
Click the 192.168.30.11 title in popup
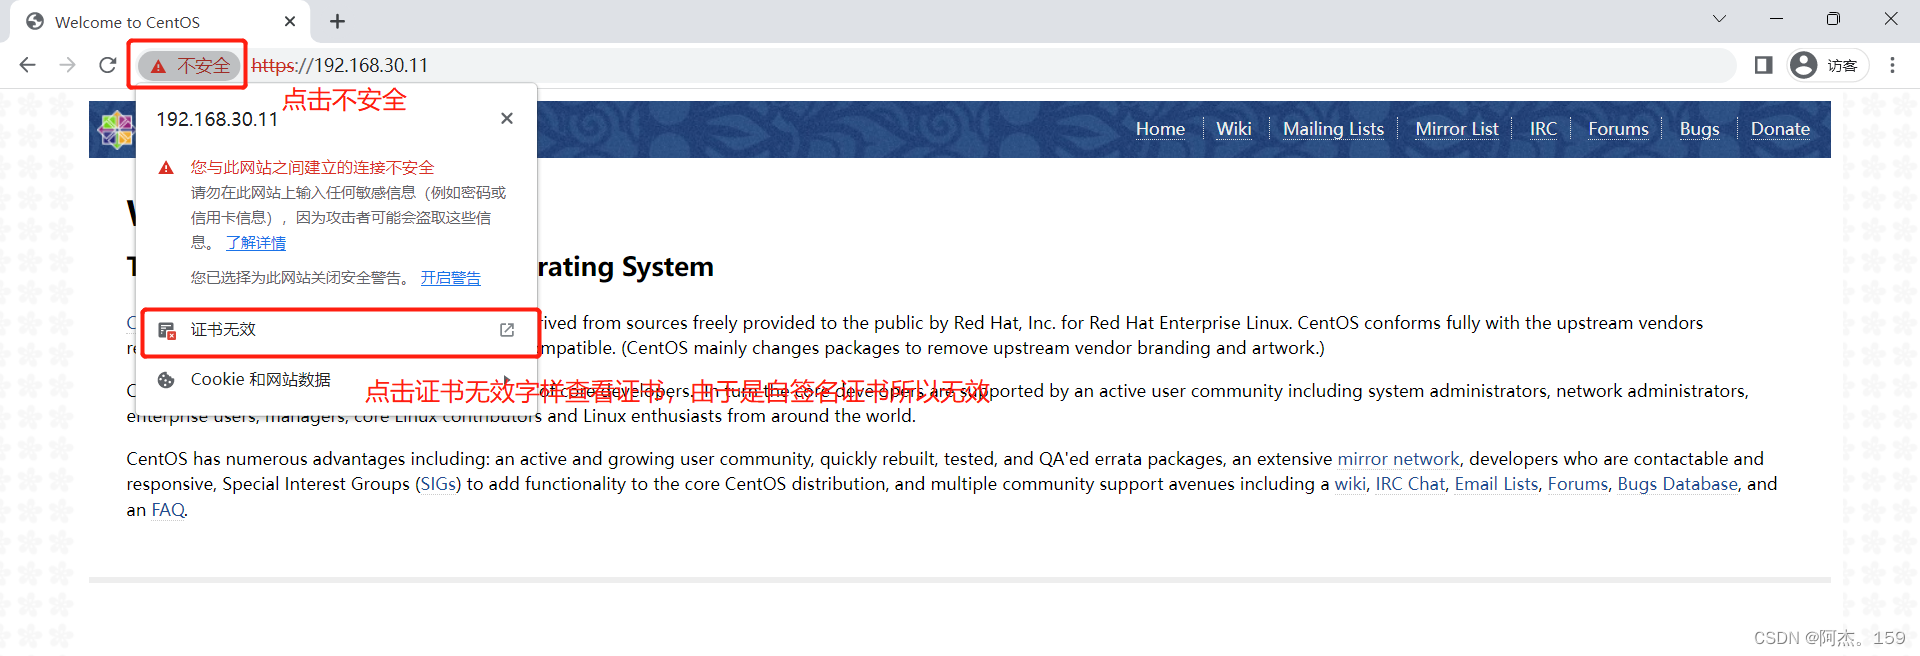click(217, 119)
